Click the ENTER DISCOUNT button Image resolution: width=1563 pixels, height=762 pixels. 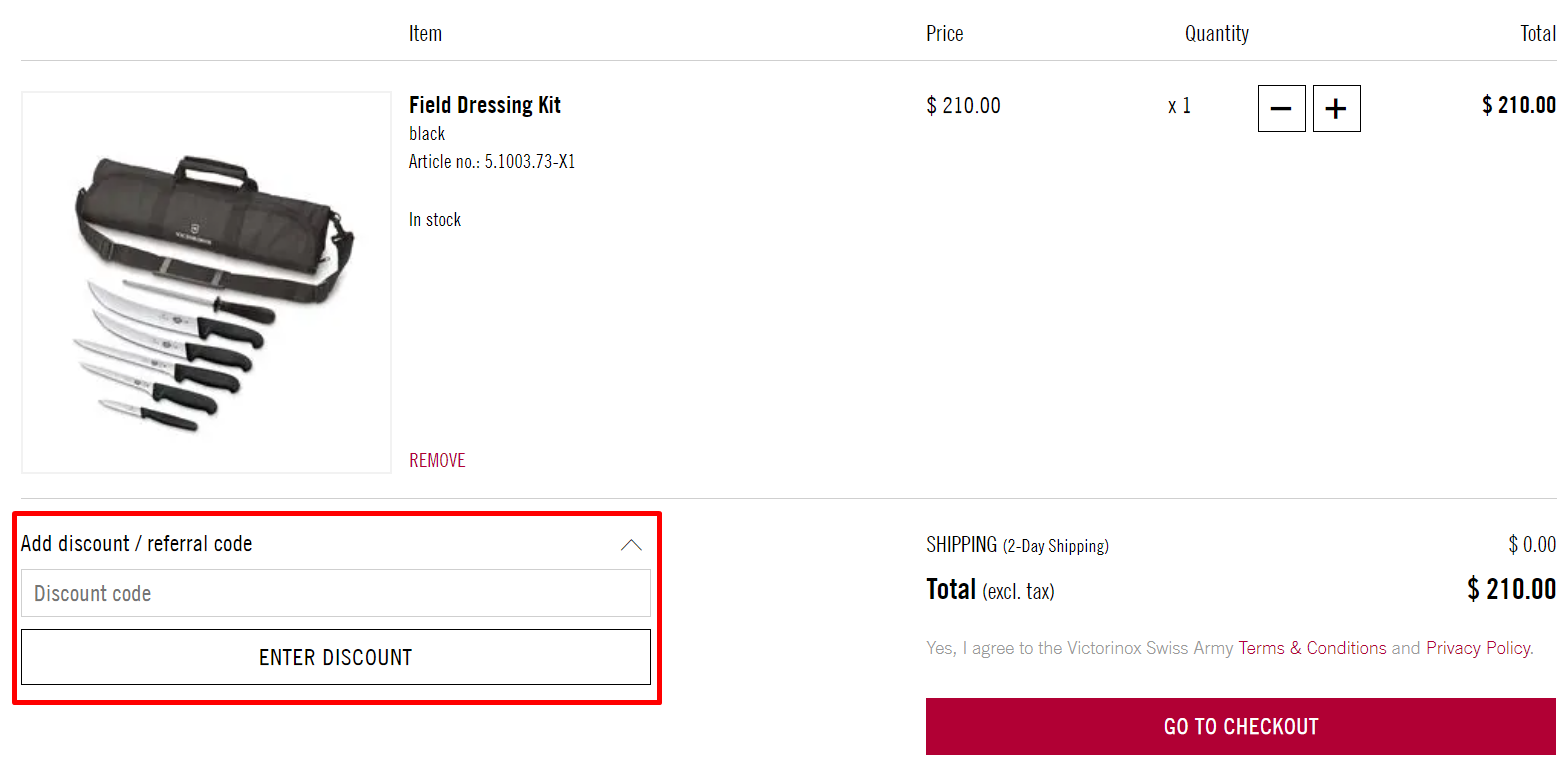[336, 657]
